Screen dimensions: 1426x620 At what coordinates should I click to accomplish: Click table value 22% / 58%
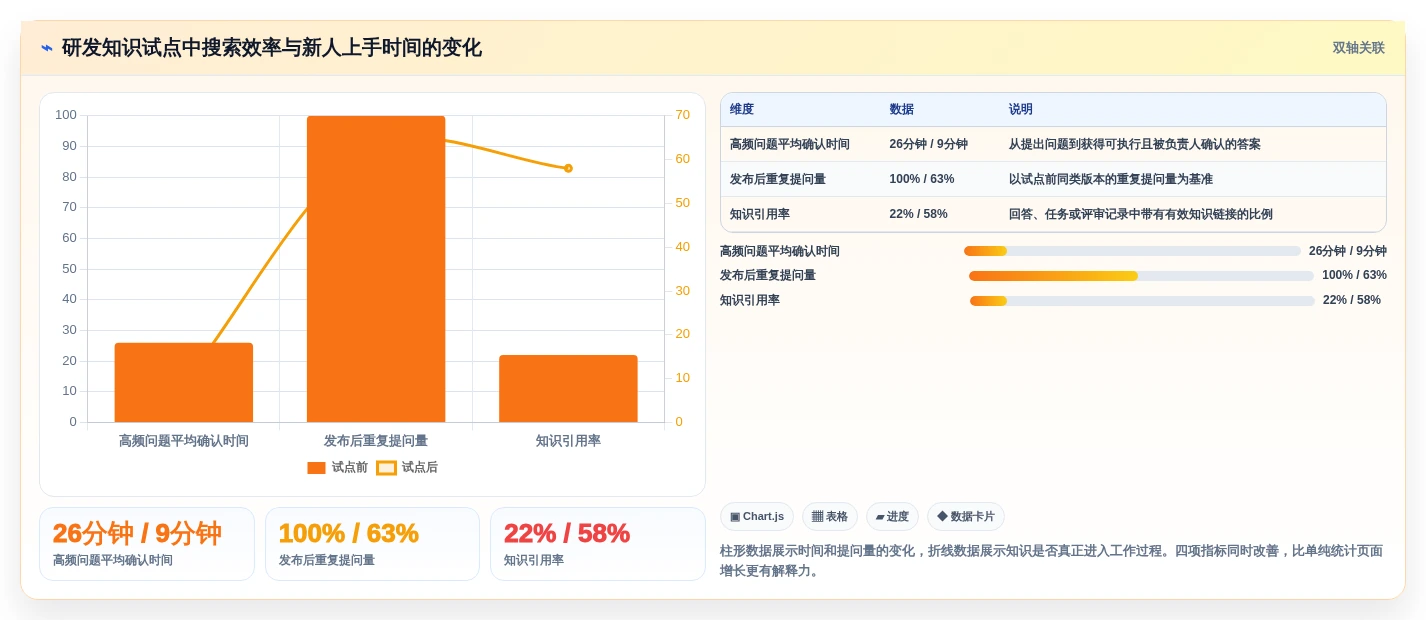point(918,214)
